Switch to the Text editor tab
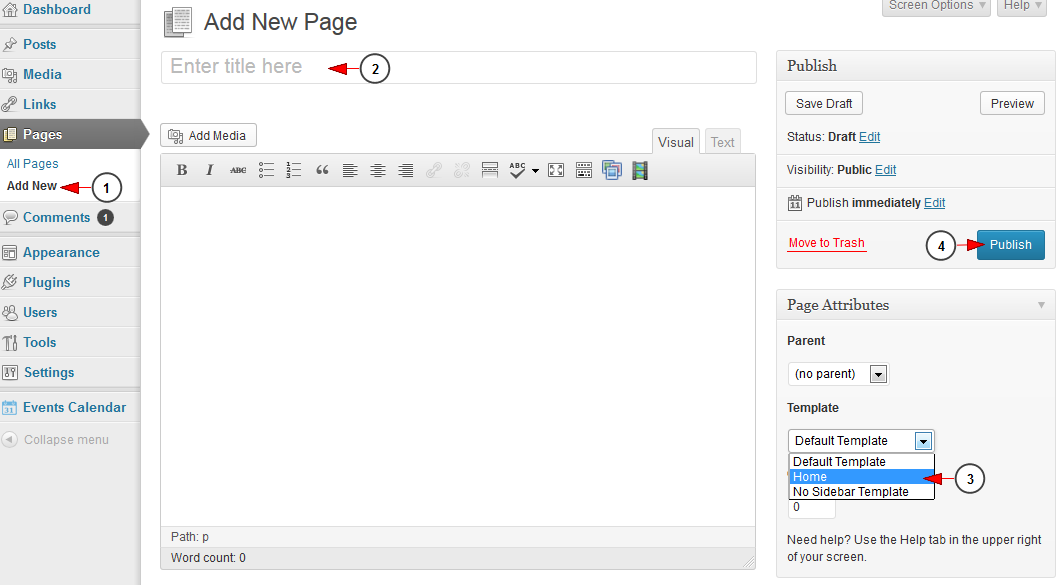The height and width of the screenshot is (585, 1058). click(x=723, y=142)
